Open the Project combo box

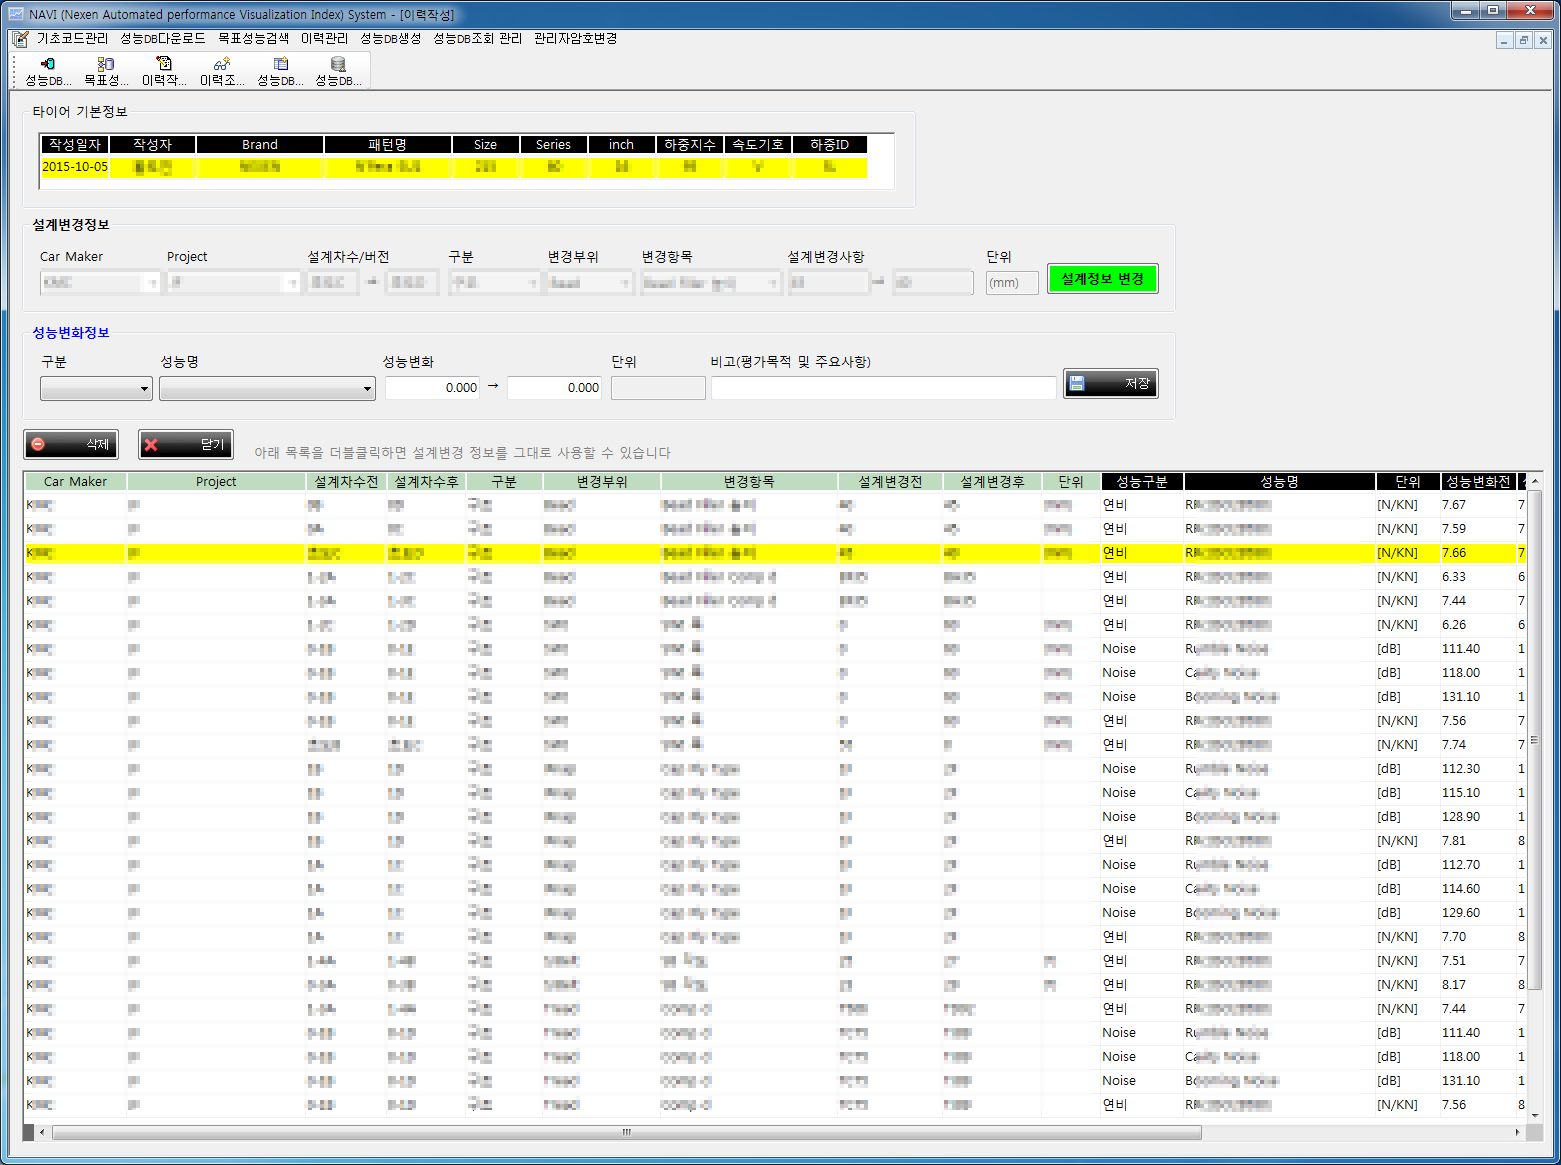pyautogui.click(x=233, y=283)
